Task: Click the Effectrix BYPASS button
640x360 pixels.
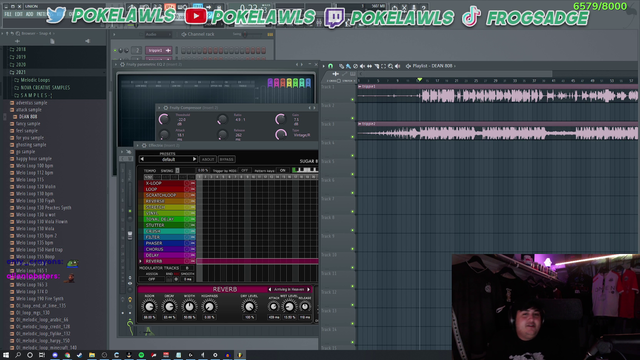Action: (227, 159)
